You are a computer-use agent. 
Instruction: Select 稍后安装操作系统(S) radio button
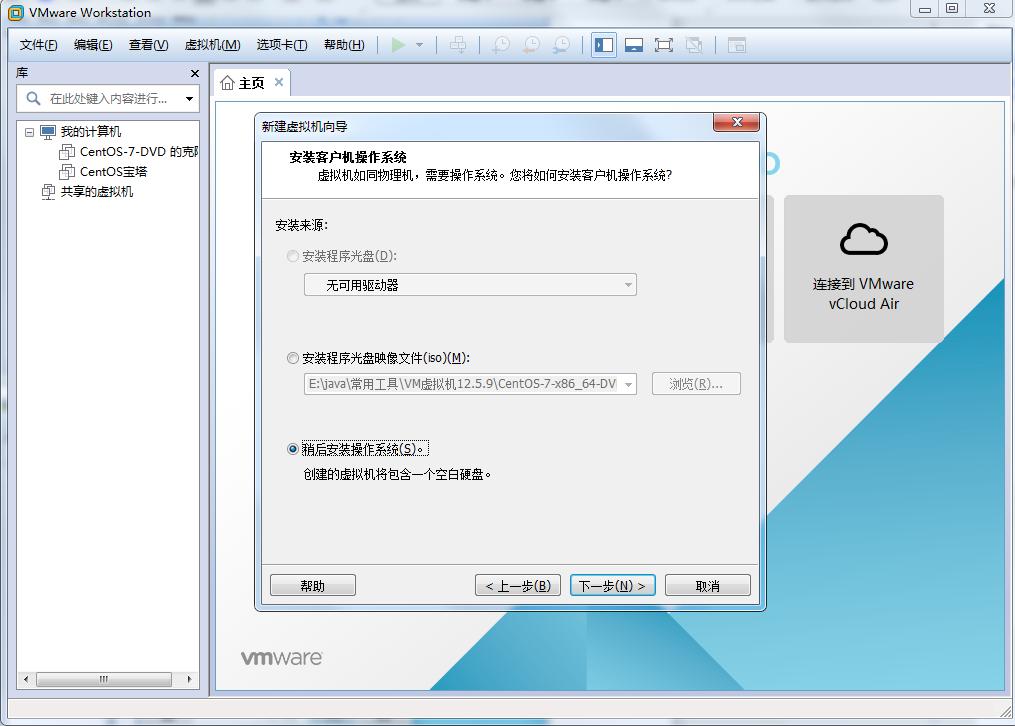tap(293, 449)
